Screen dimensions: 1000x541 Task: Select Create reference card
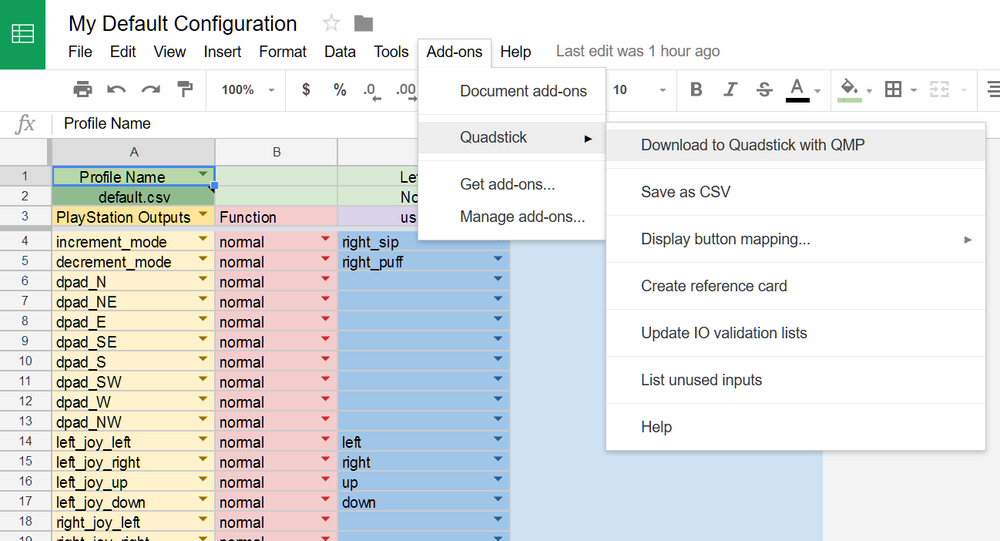coord(795,286)
